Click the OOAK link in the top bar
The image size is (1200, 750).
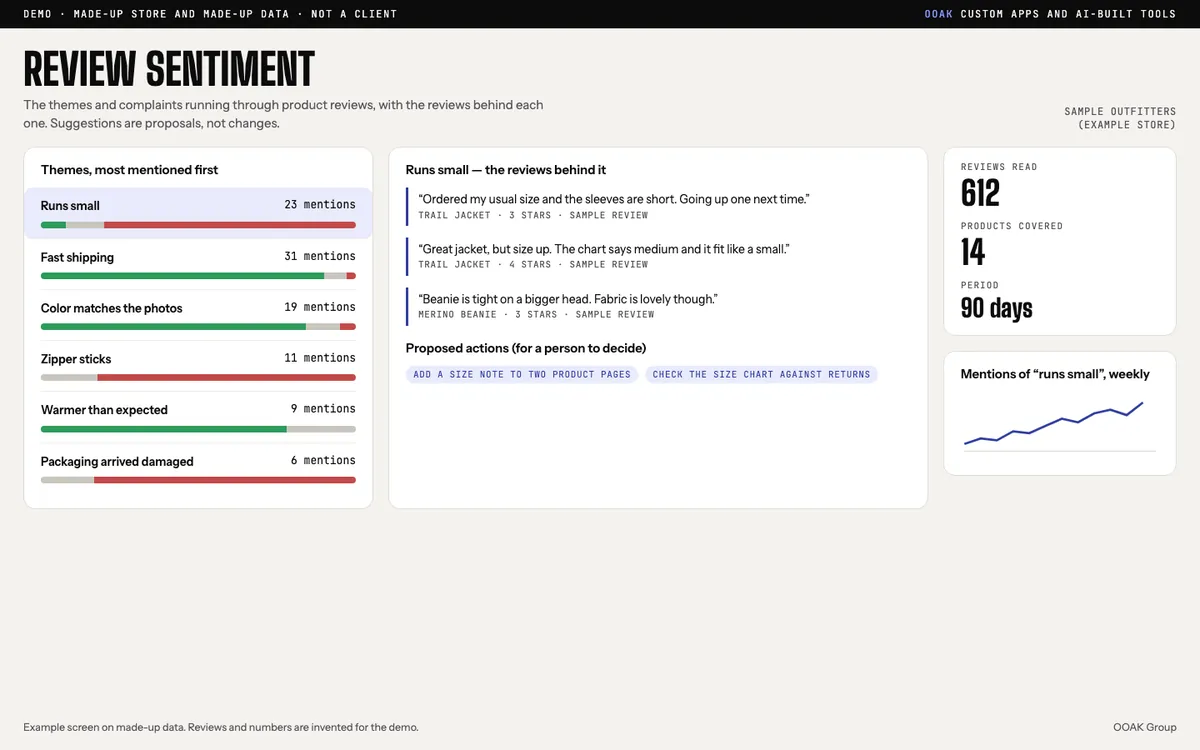(939, 14)
